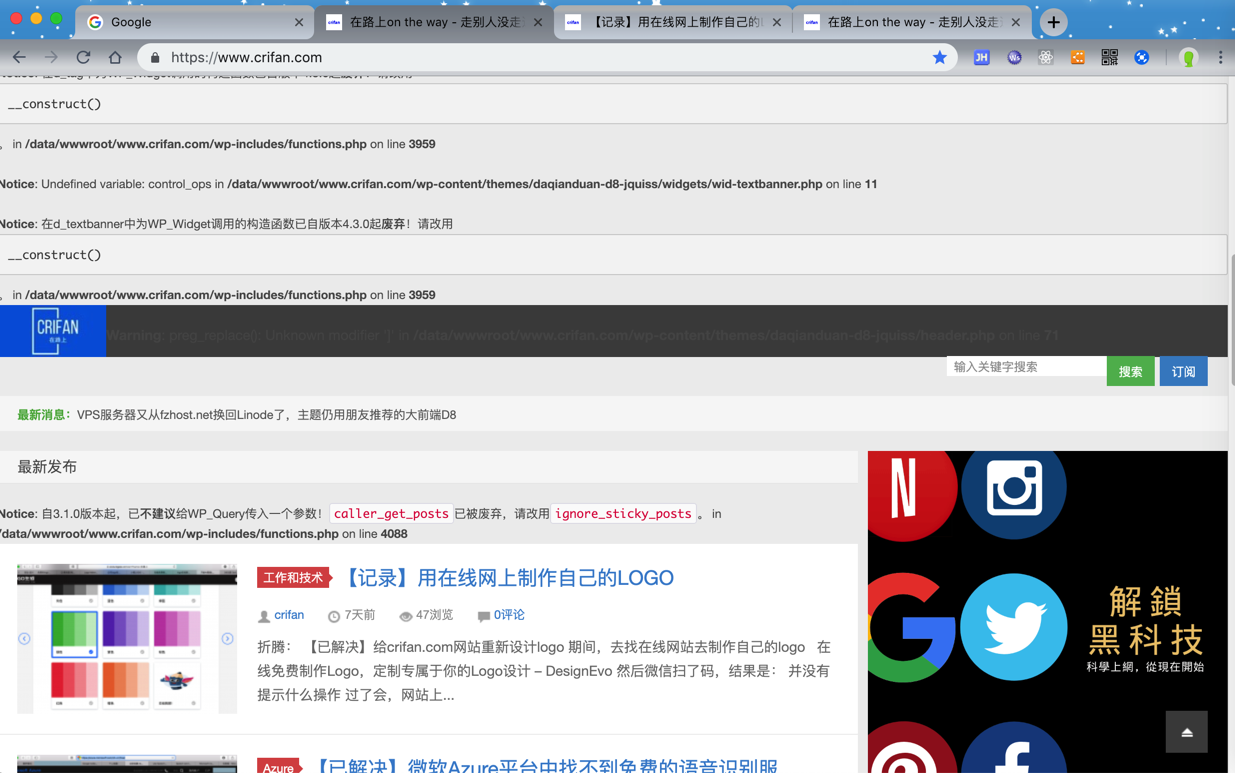Open the JH browser extension
This screenshot has height=773, width=1235.
[x=981, y=58]
